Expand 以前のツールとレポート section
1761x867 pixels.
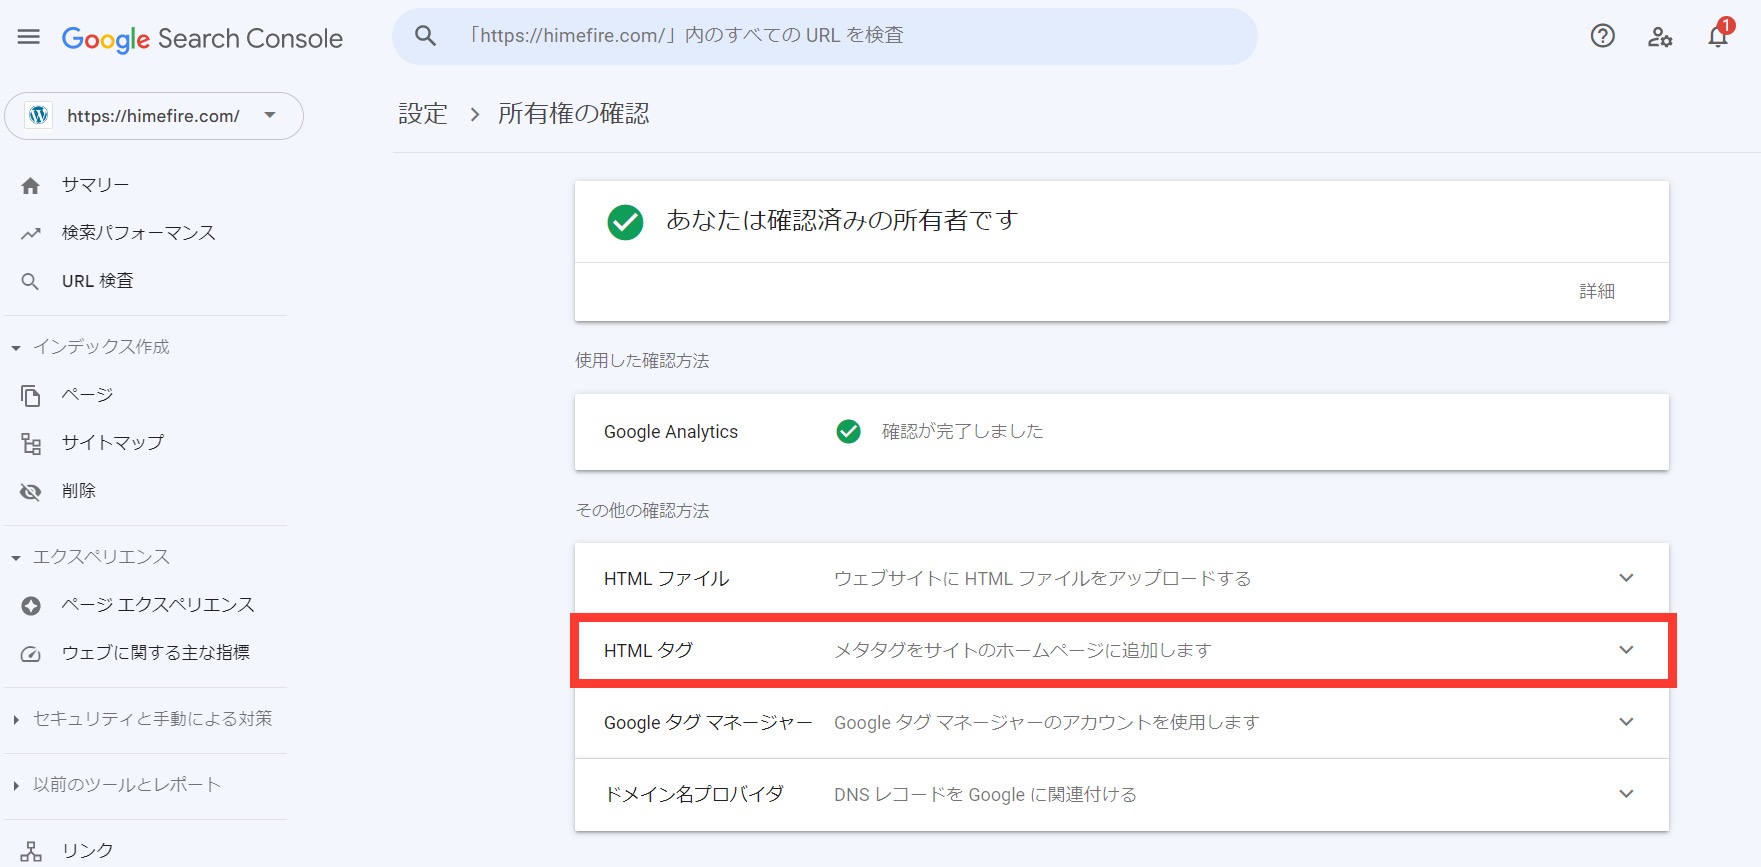tap(16, 785)
